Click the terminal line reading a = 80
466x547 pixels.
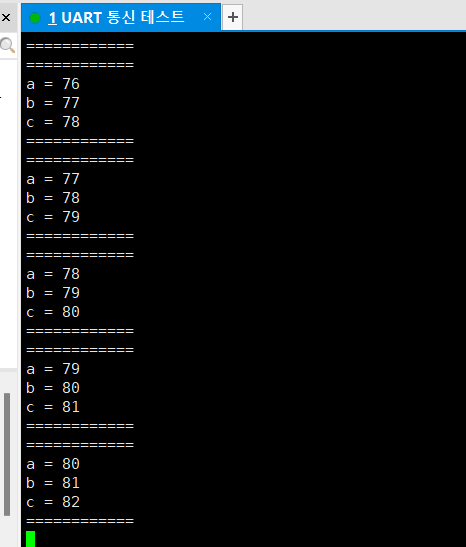[x=53, y=464]
